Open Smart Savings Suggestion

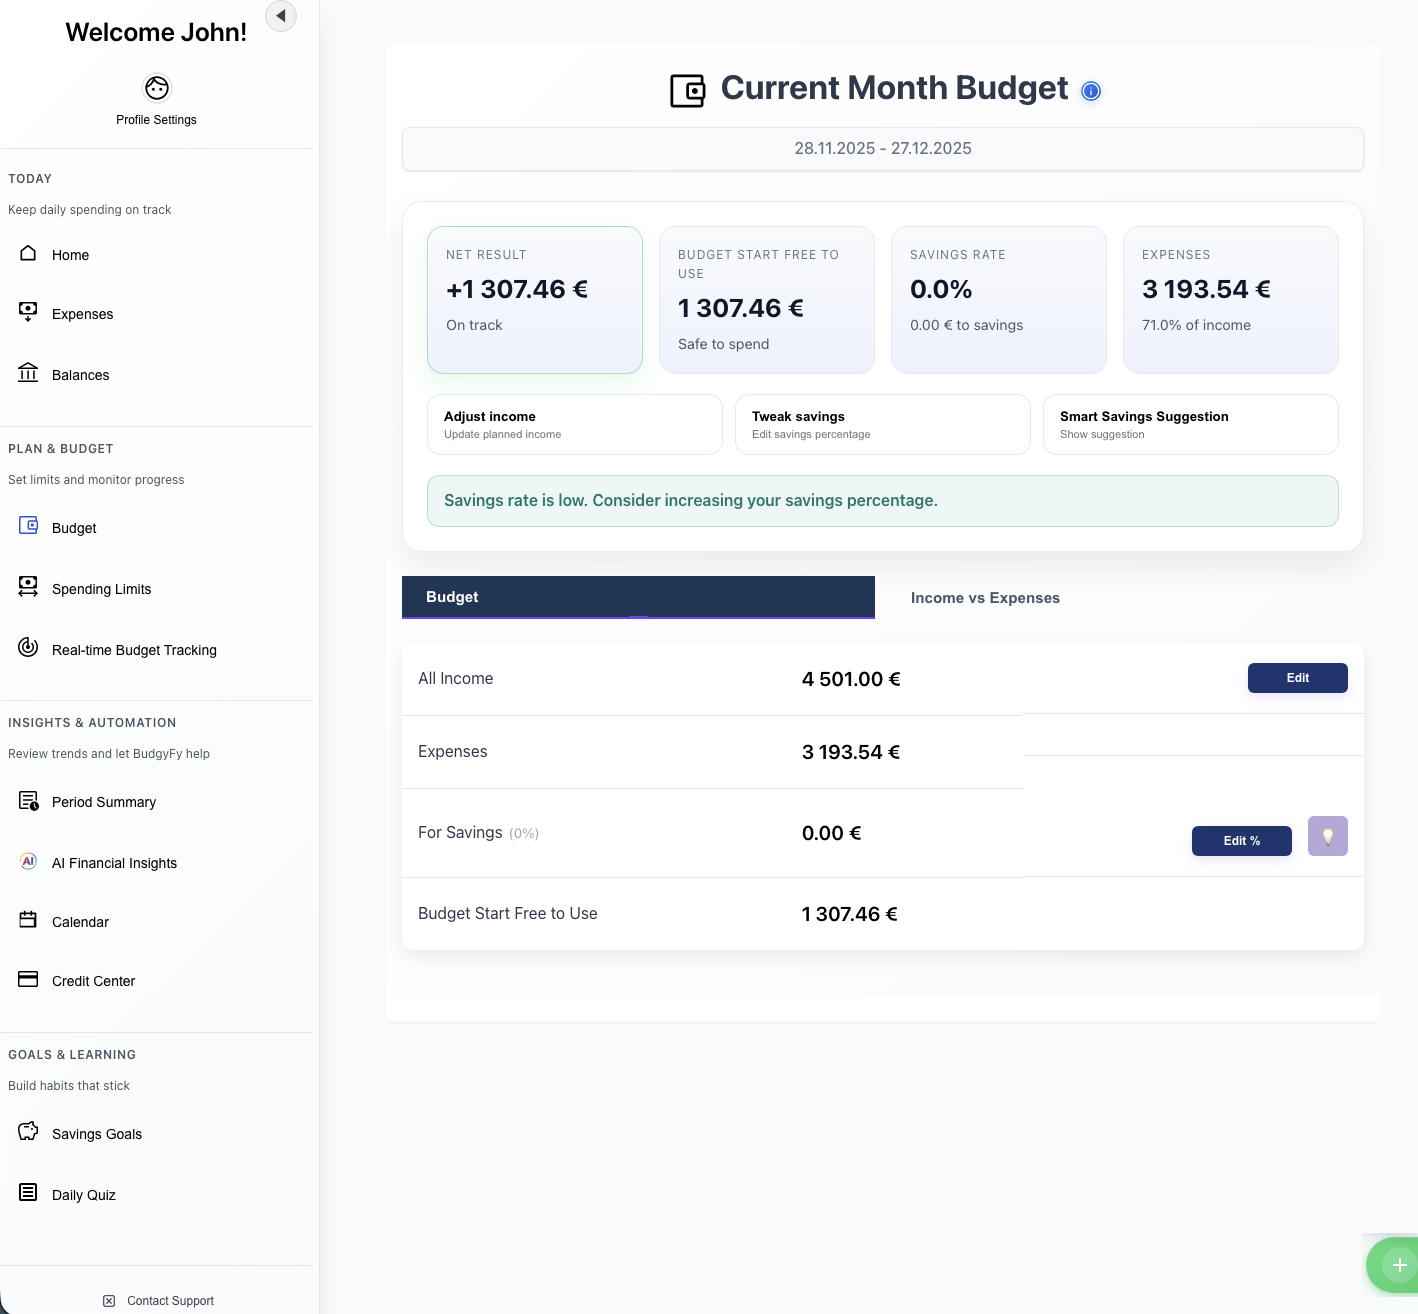1190,424
